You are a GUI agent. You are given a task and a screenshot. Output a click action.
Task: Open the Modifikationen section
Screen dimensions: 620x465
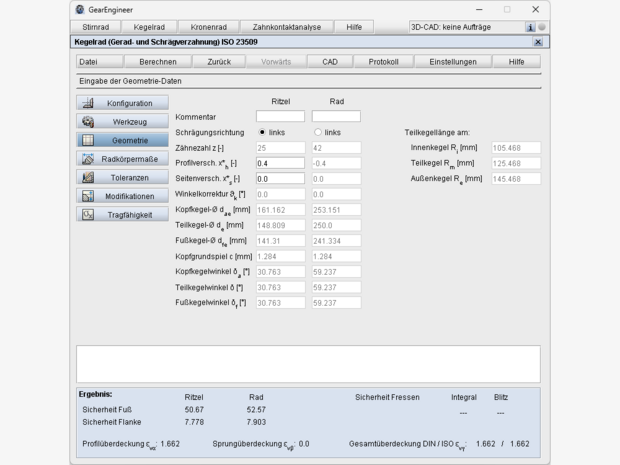click(121, 196)
